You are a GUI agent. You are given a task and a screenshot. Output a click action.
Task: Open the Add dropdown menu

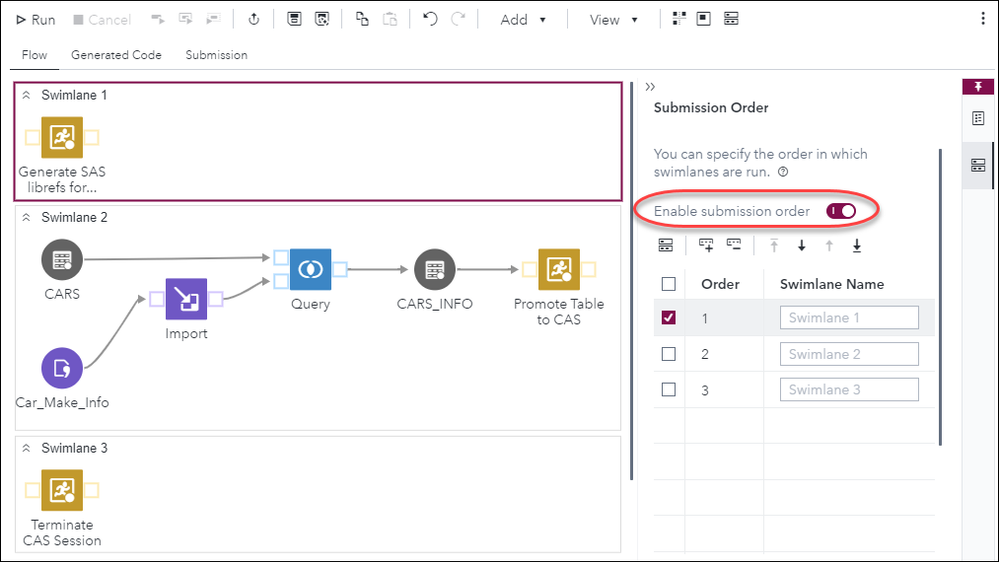click(523, 20)
